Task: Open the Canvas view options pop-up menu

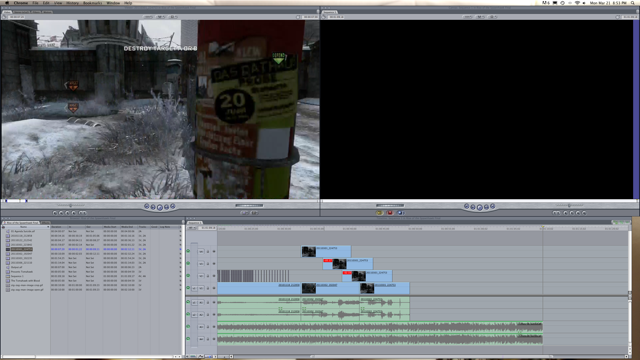Action: click(x=493, y=17)
